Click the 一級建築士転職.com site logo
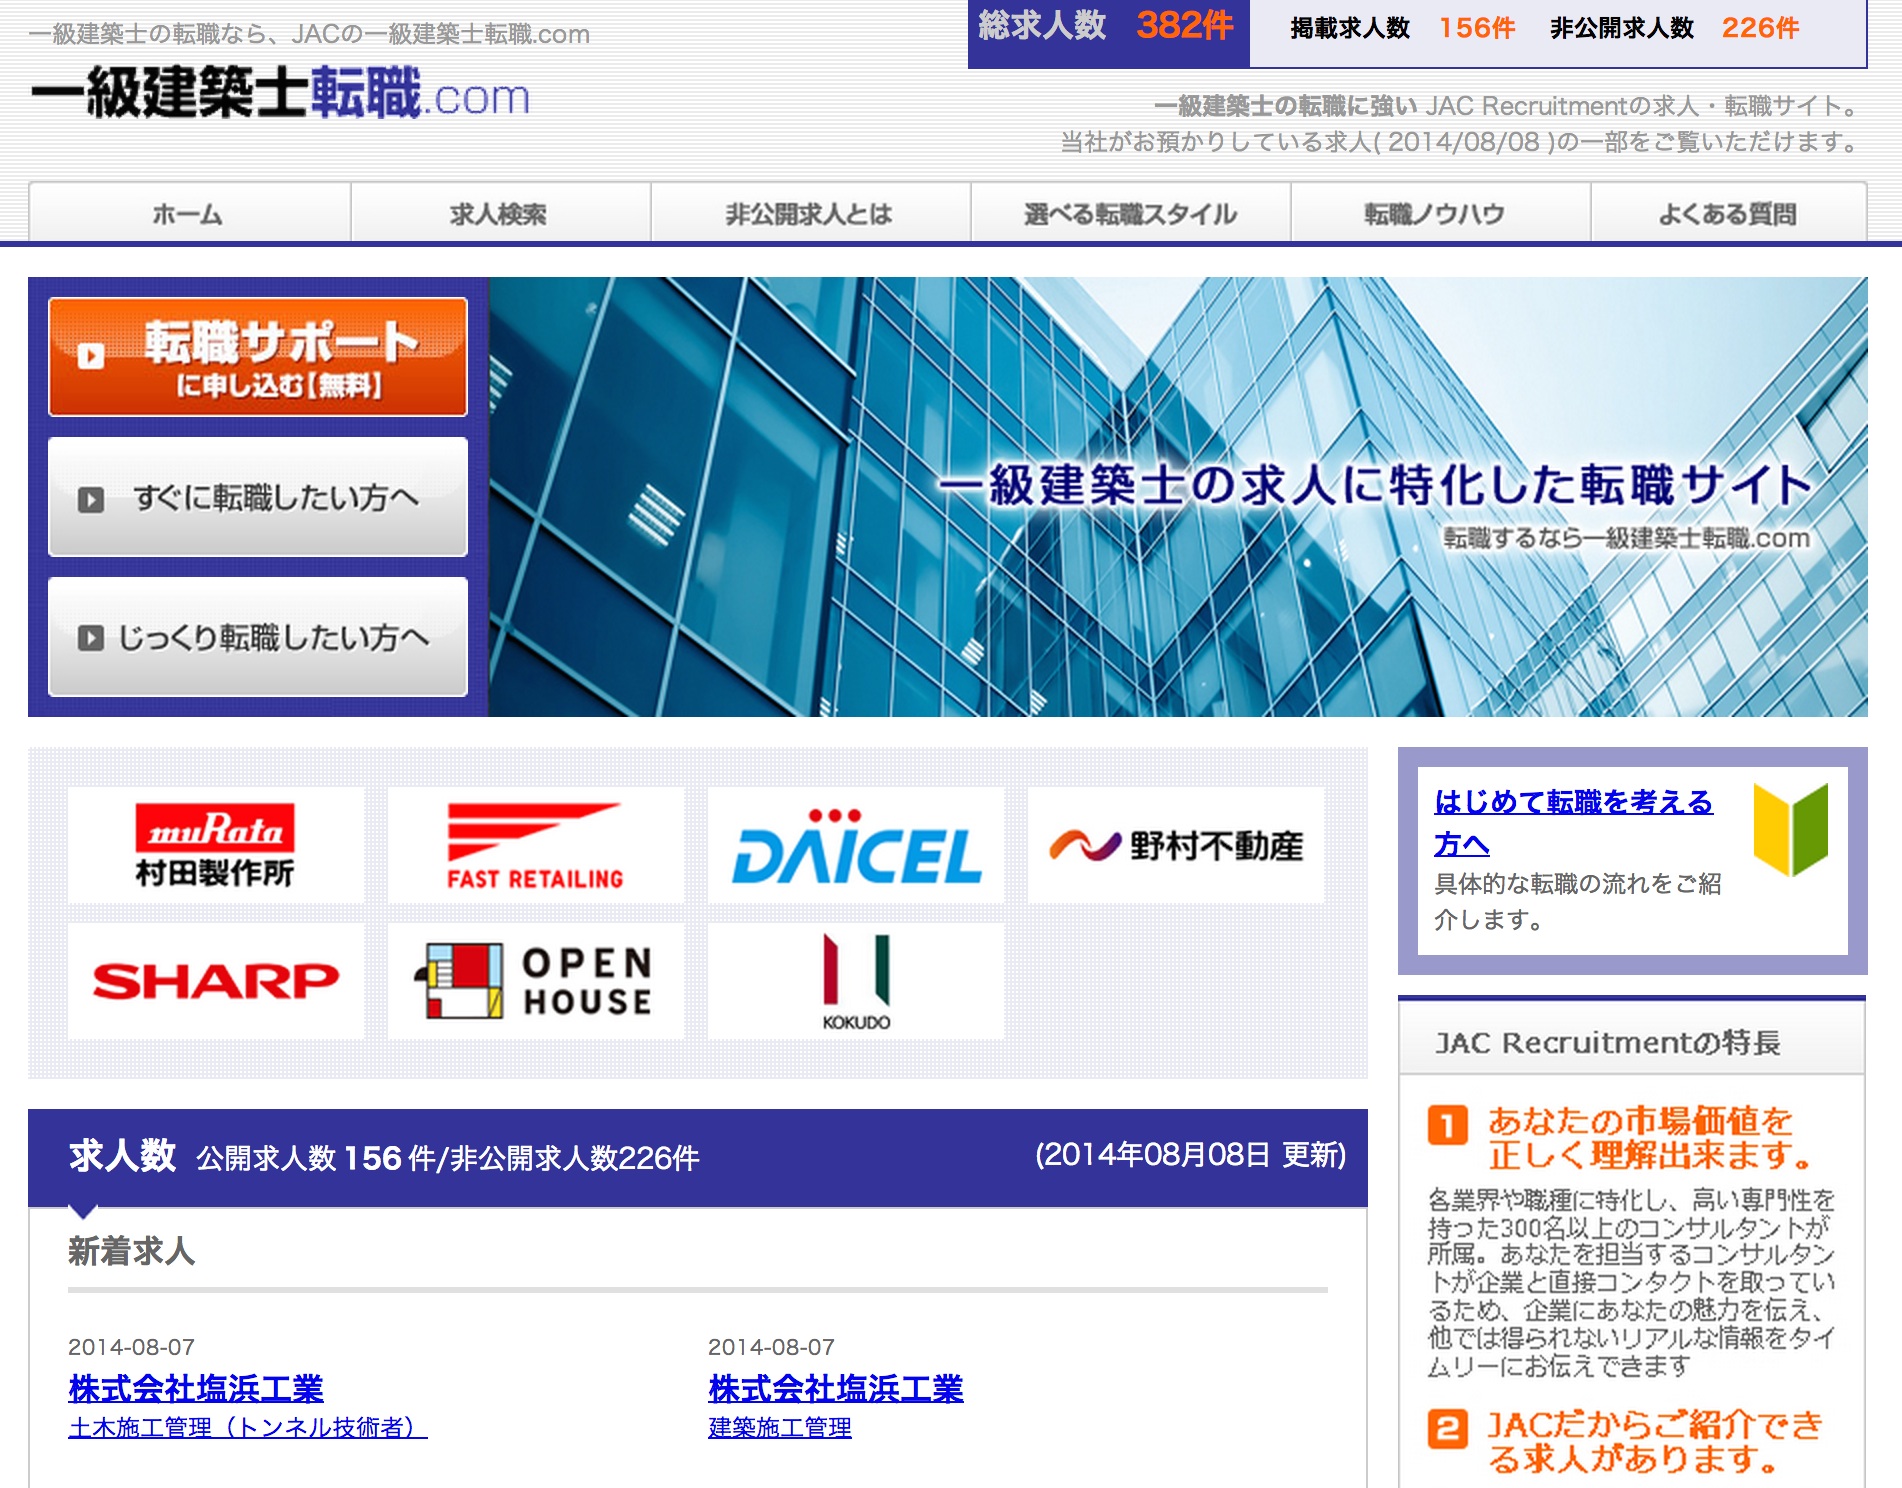The image size is (1902, 1488). [x=280, y=94]
